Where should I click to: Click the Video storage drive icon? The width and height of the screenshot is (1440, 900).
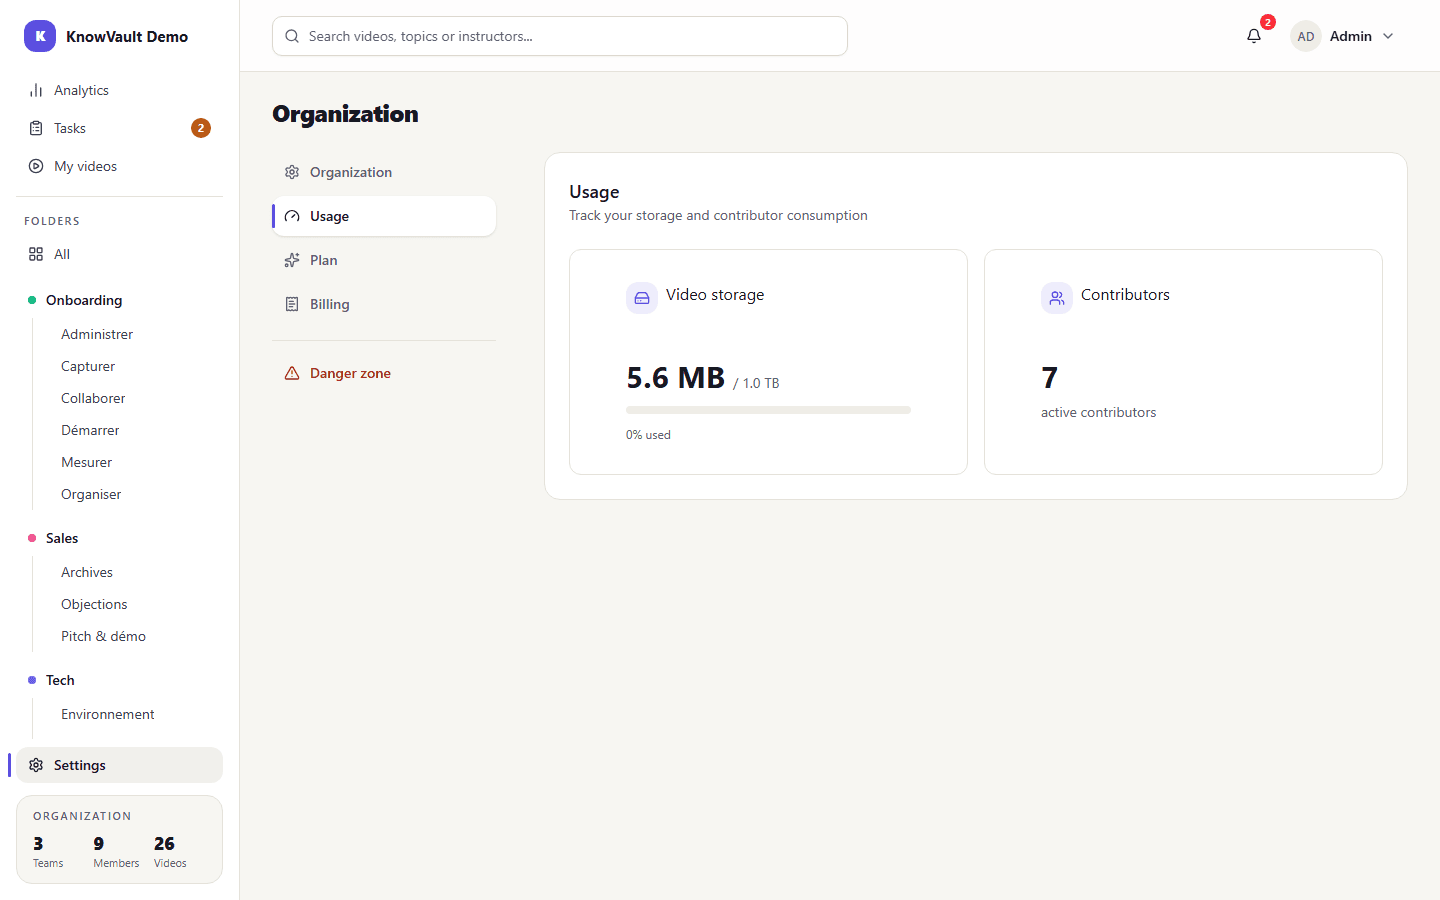[x=642, y=298]
